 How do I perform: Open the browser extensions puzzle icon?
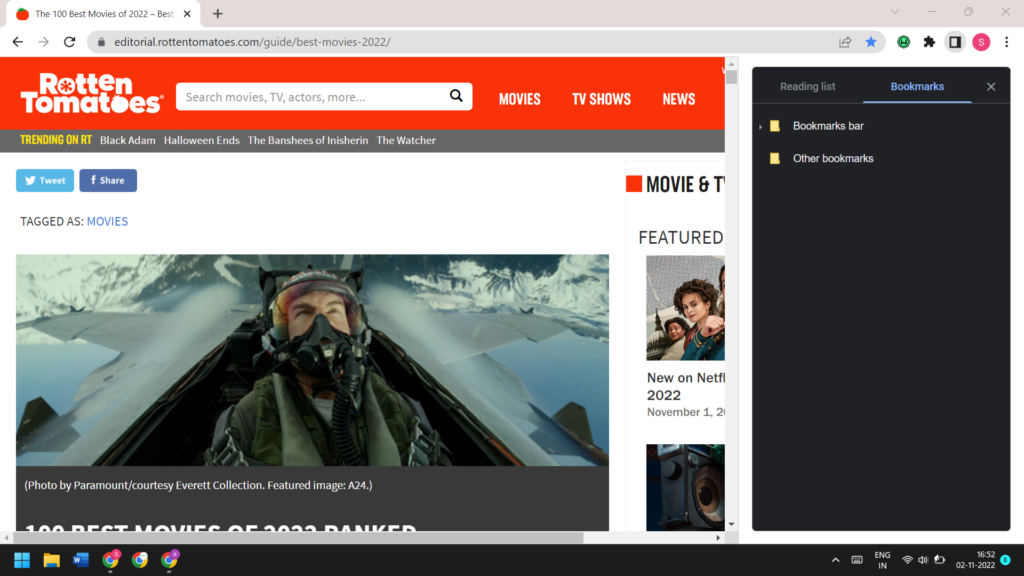click(928, 42)
